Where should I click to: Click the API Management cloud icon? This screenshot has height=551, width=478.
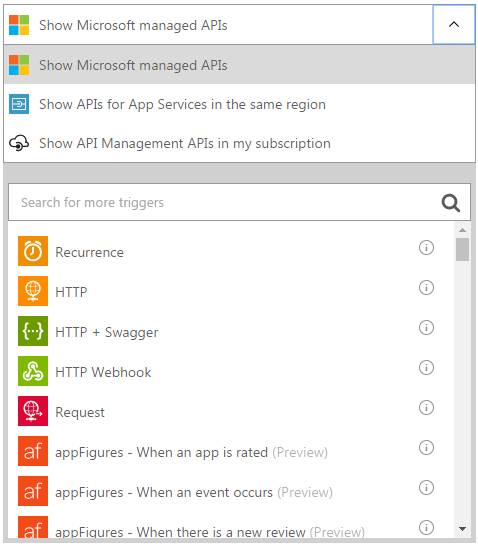click(x=19, y=143)
